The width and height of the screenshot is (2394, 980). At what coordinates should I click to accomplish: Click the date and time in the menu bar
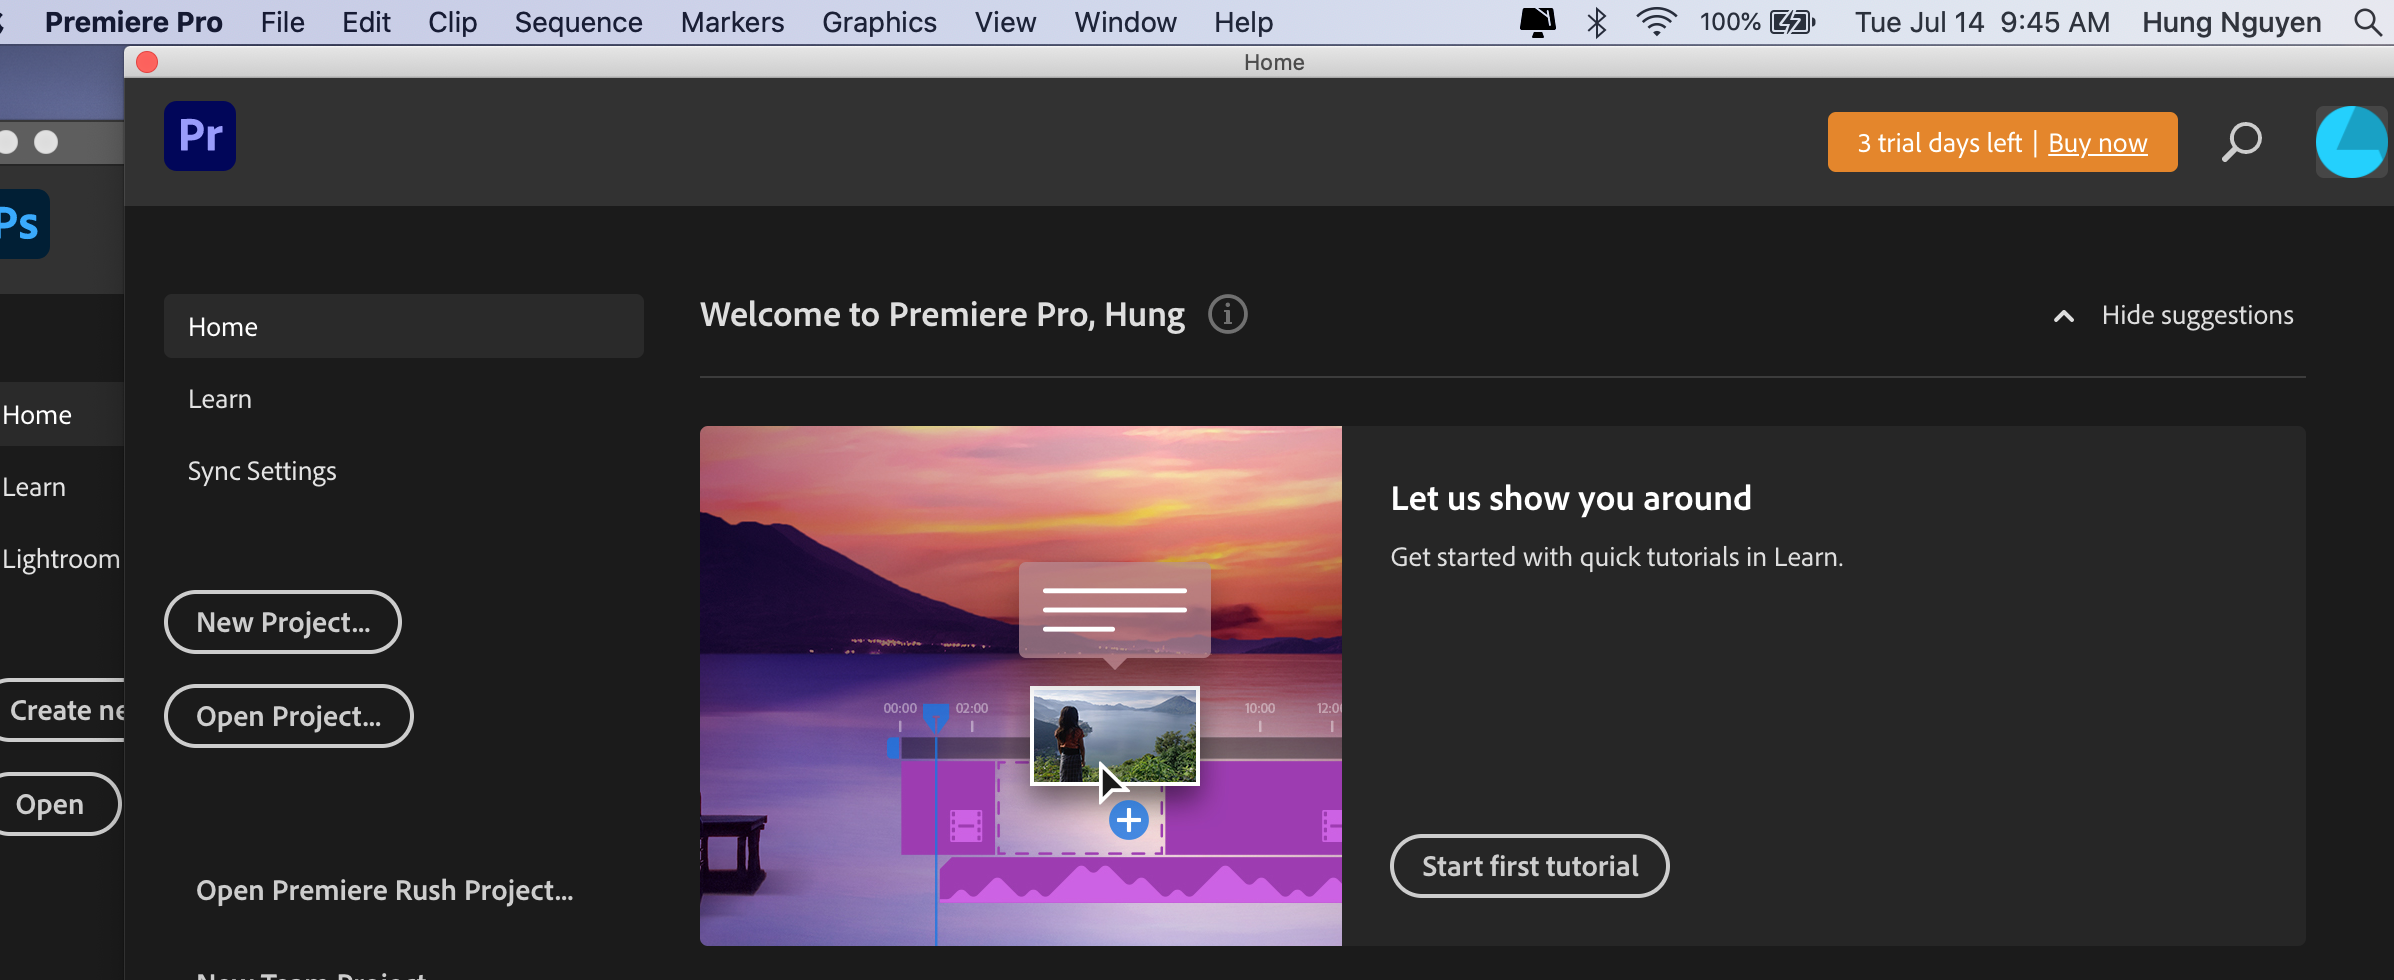pyautogui.click(x=1982, y=22)
